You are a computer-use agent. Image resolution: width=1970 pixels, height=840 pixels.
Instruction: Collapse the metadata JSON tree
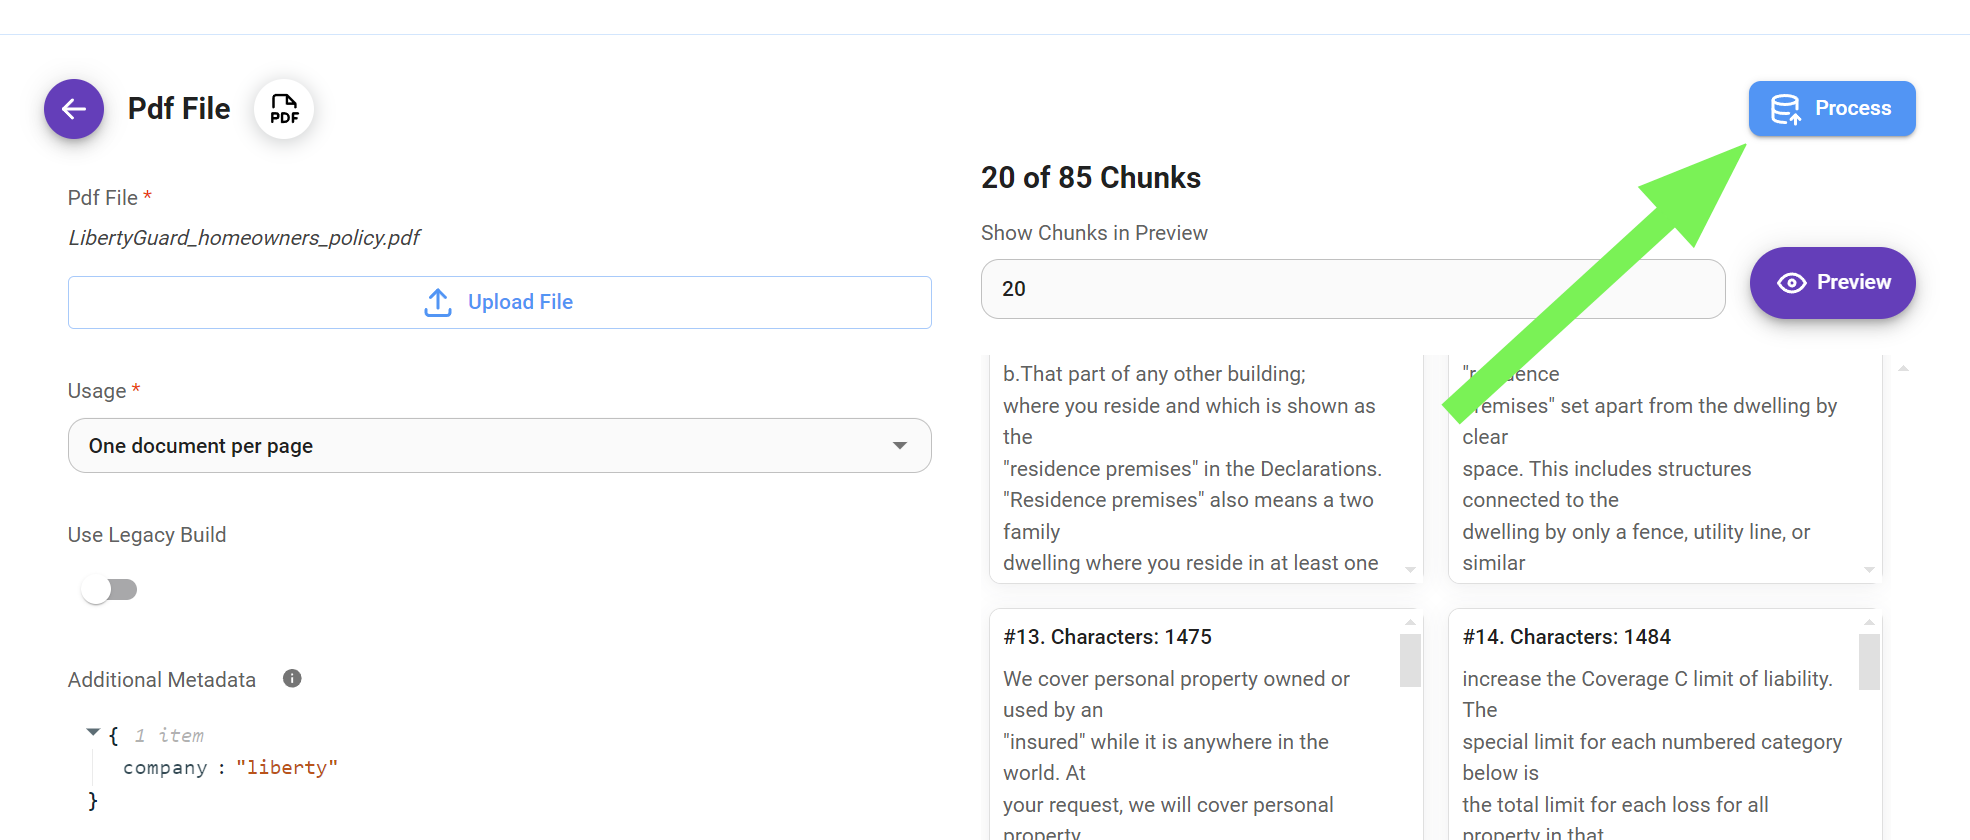[93, 733]
